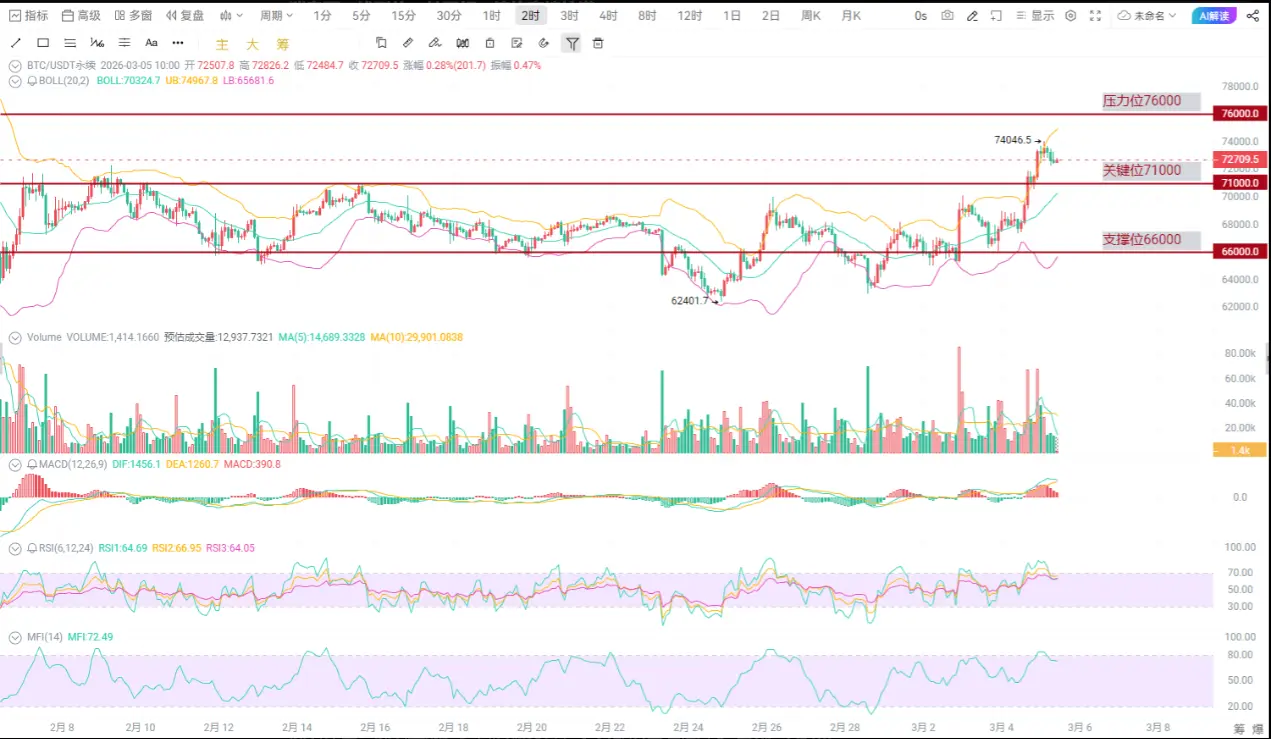The width and height of the screenshot is (1271, 739).
Task: Click the magnet snap icon
Action: click(462, 43)
